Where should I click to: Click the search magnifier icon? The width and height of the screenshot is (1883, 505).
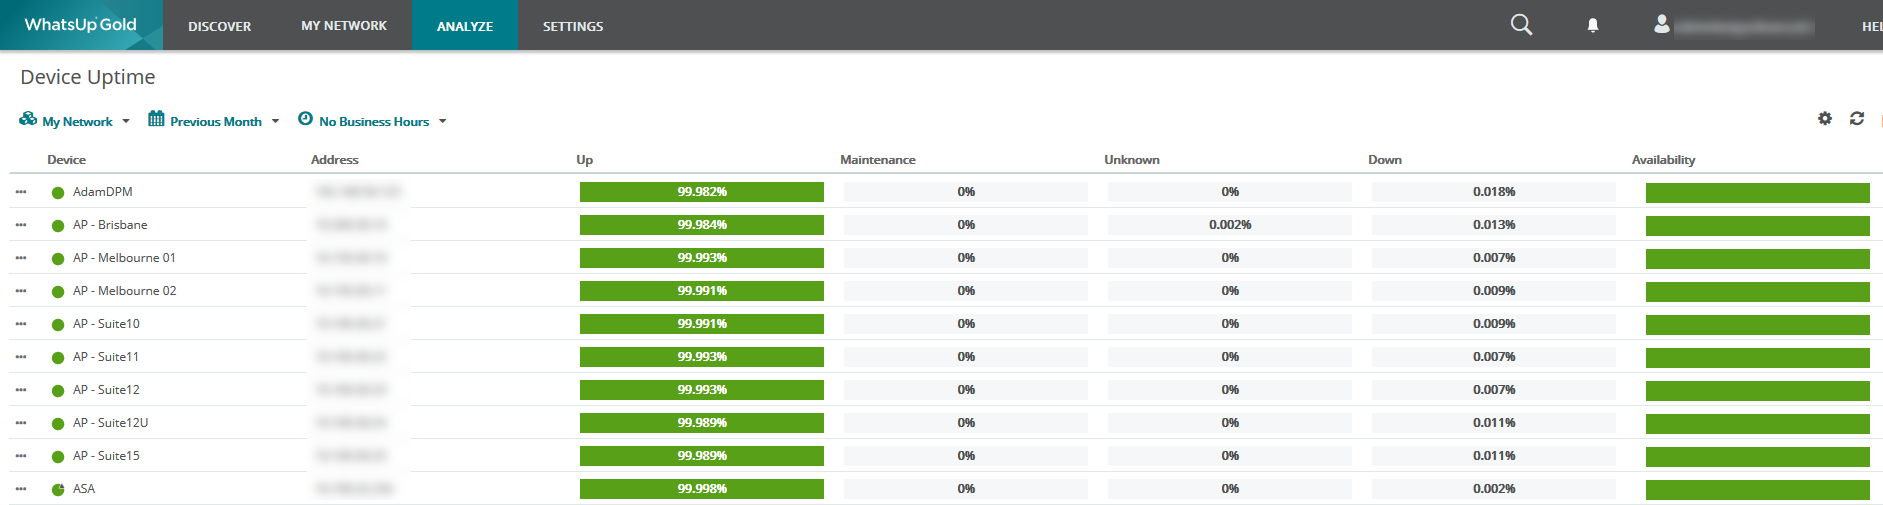(1521, 25)
